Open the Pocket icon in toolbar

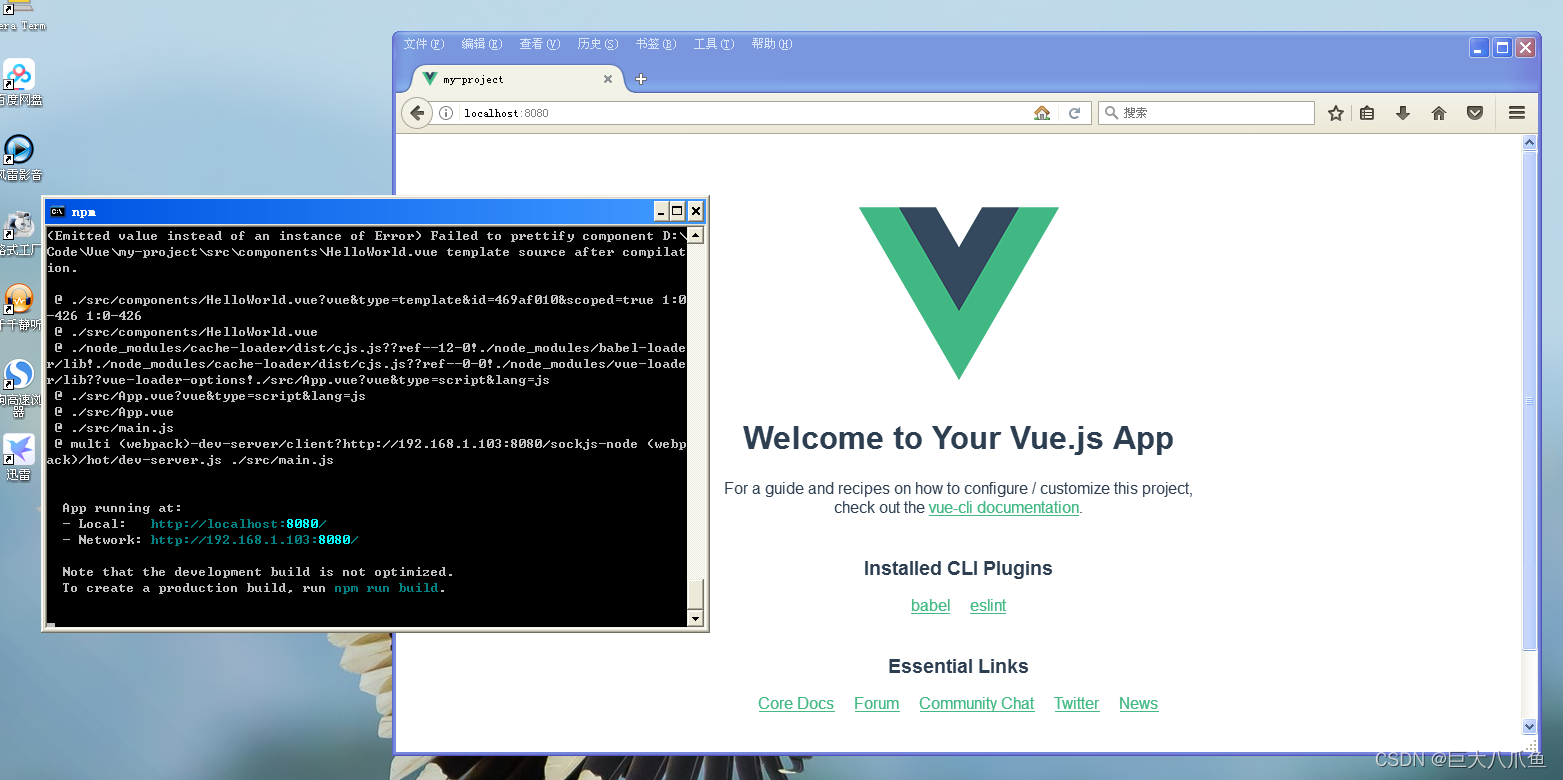tap(1475, 113)
